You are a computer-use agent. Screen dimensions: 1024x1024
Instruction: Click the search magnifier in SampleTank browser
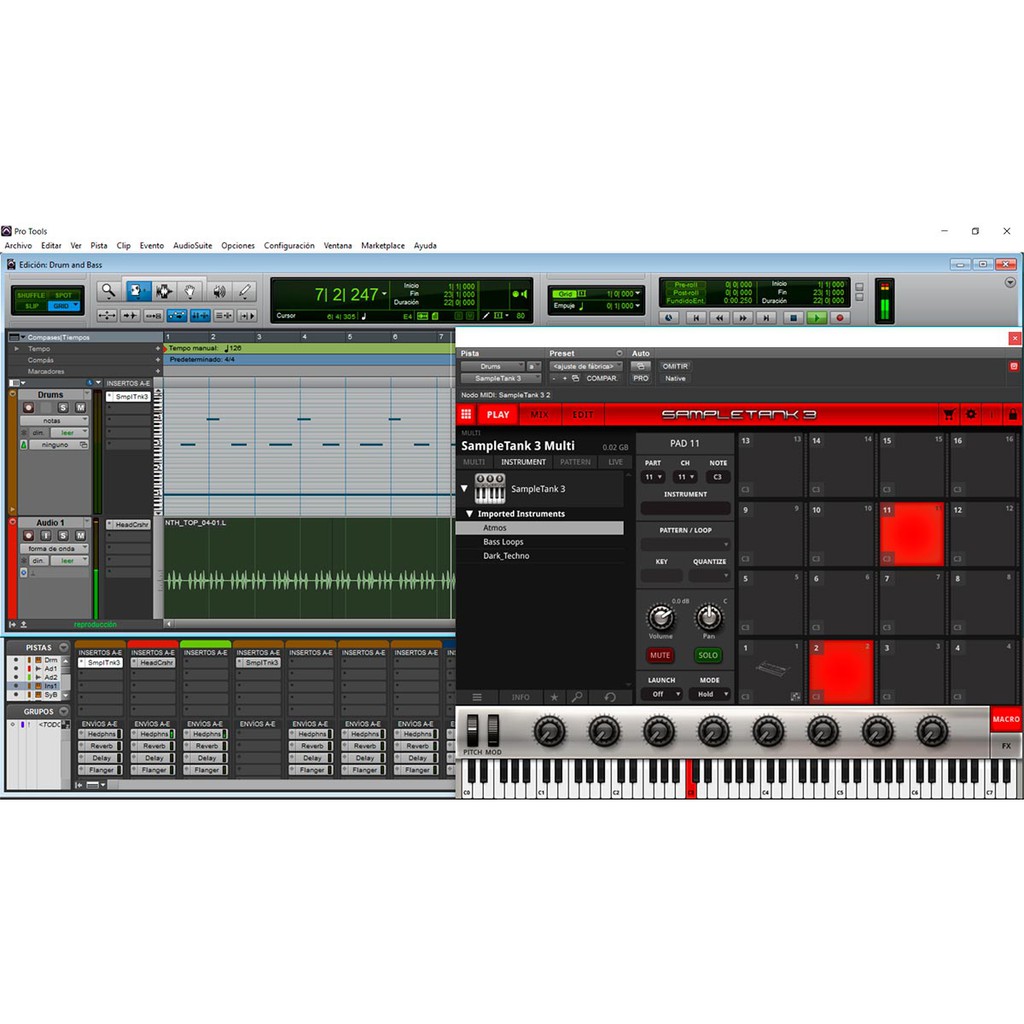click(577, 697)
